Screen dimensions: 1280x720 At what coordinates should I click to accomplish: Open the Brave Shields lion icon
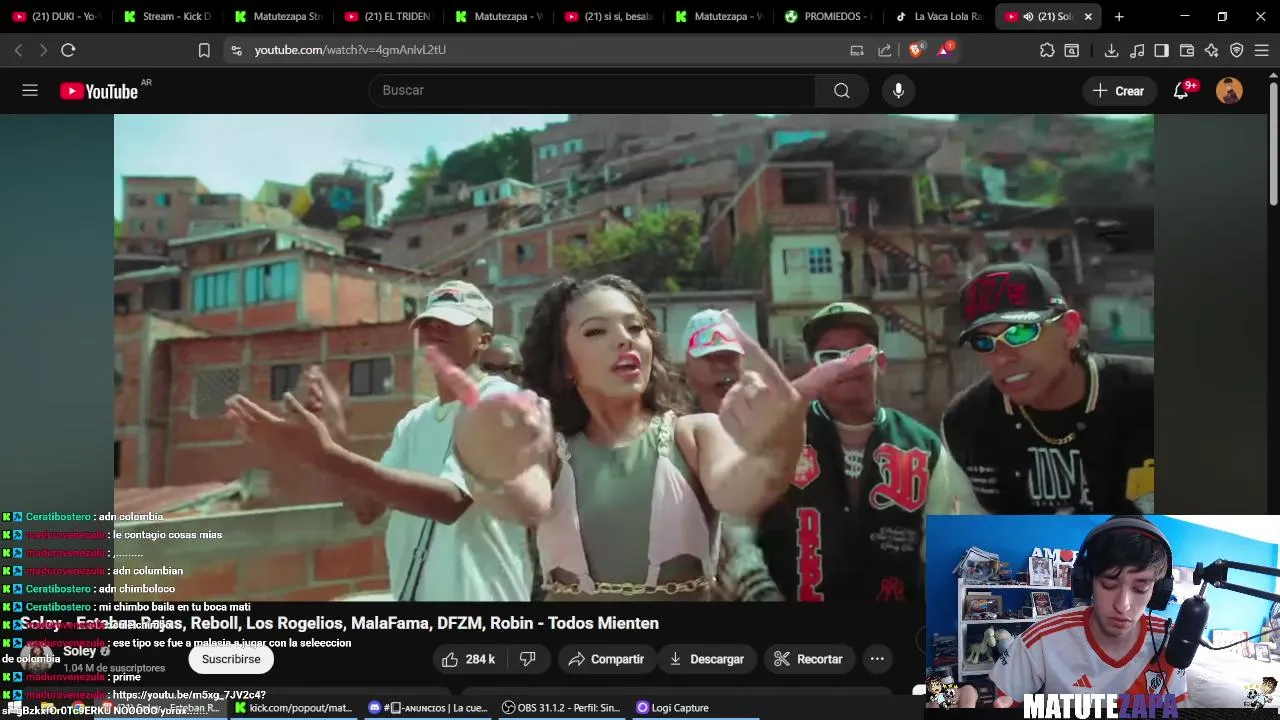pos(915,50)
